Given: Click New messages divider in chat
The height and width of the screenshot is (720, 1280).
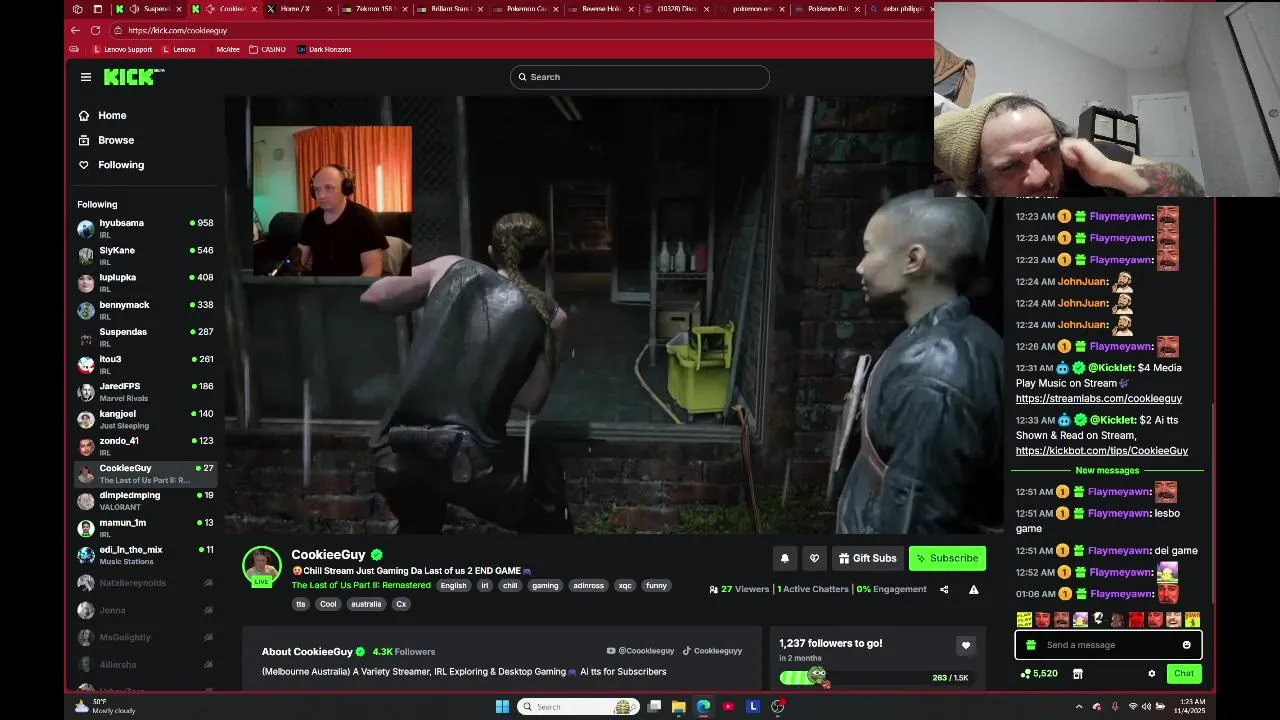Looking at the screenshot, I should tap(1107, 470).
